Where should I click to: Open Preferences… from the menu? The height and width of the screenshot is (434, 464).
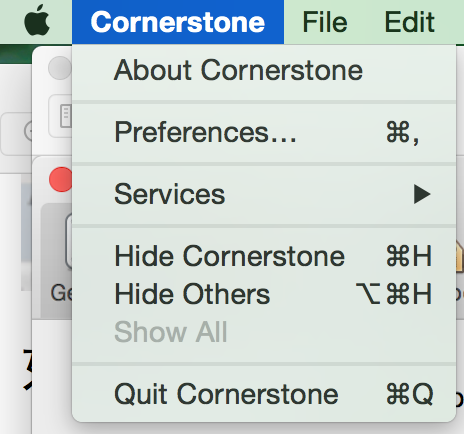point(264,133)
